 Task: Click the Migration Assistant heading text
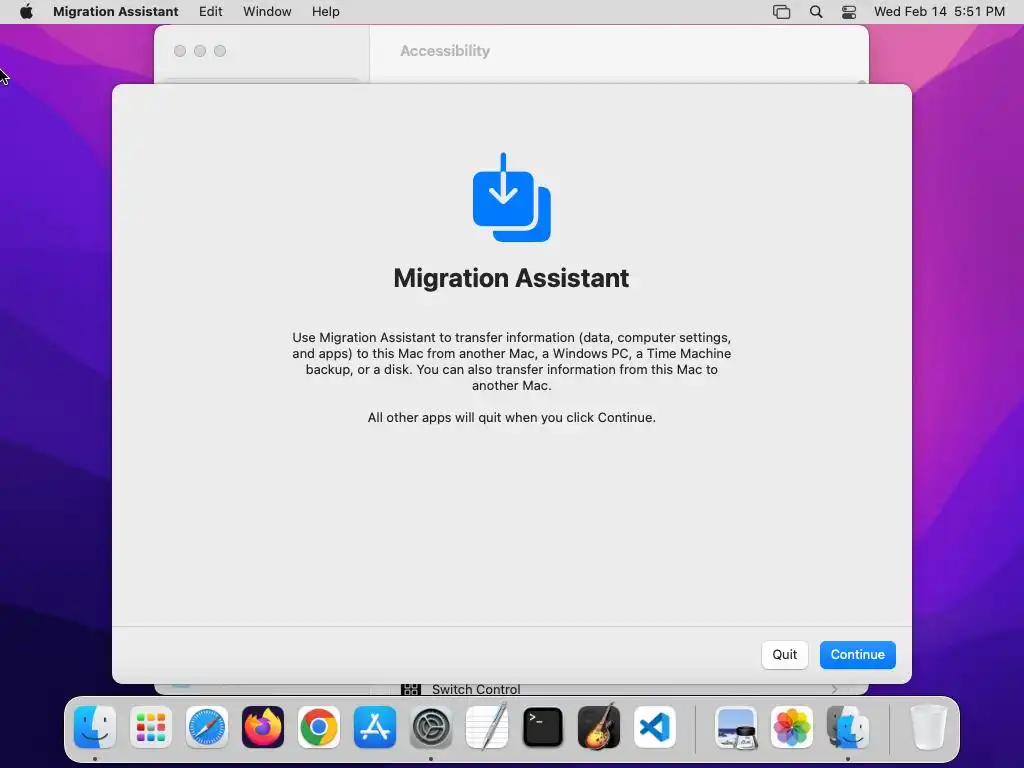pos(511,278)
